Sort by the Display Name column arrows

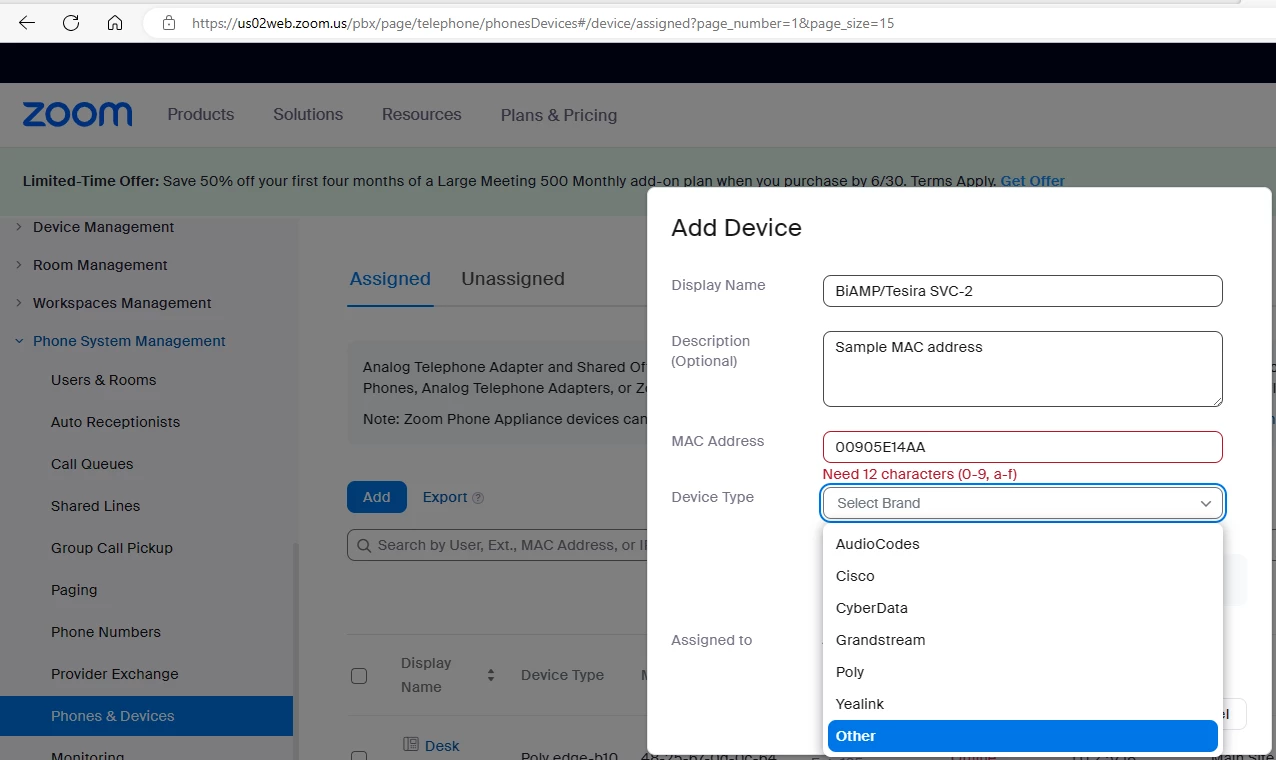point(490,675)
